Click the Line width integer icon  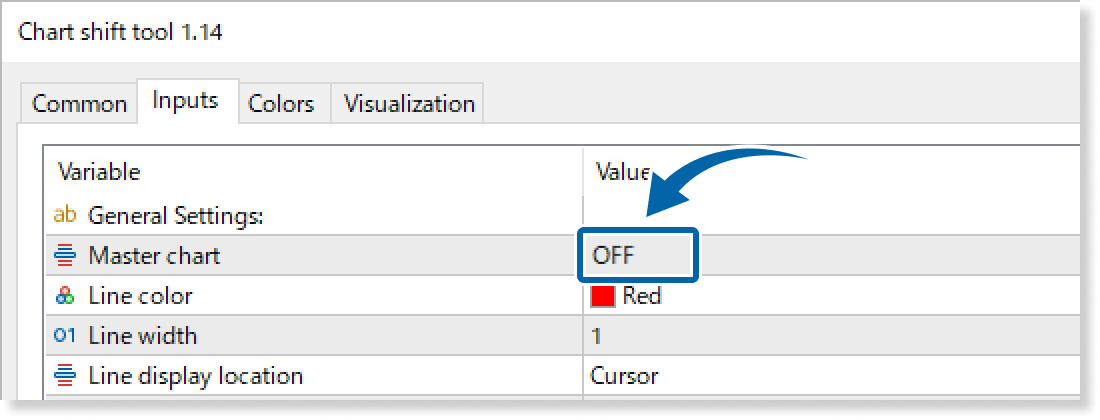(x=65, y=336)
